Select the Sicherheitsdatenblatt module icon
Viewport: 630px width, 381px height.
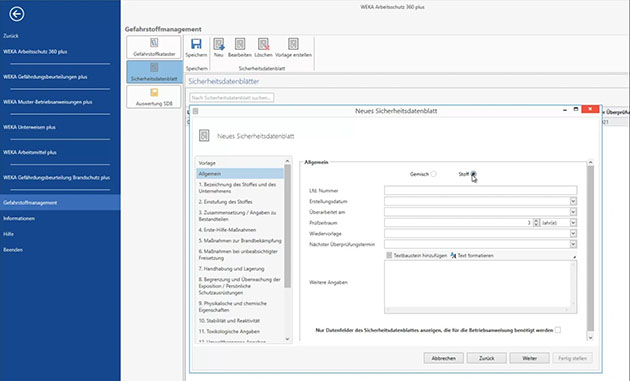pos(154,68)
